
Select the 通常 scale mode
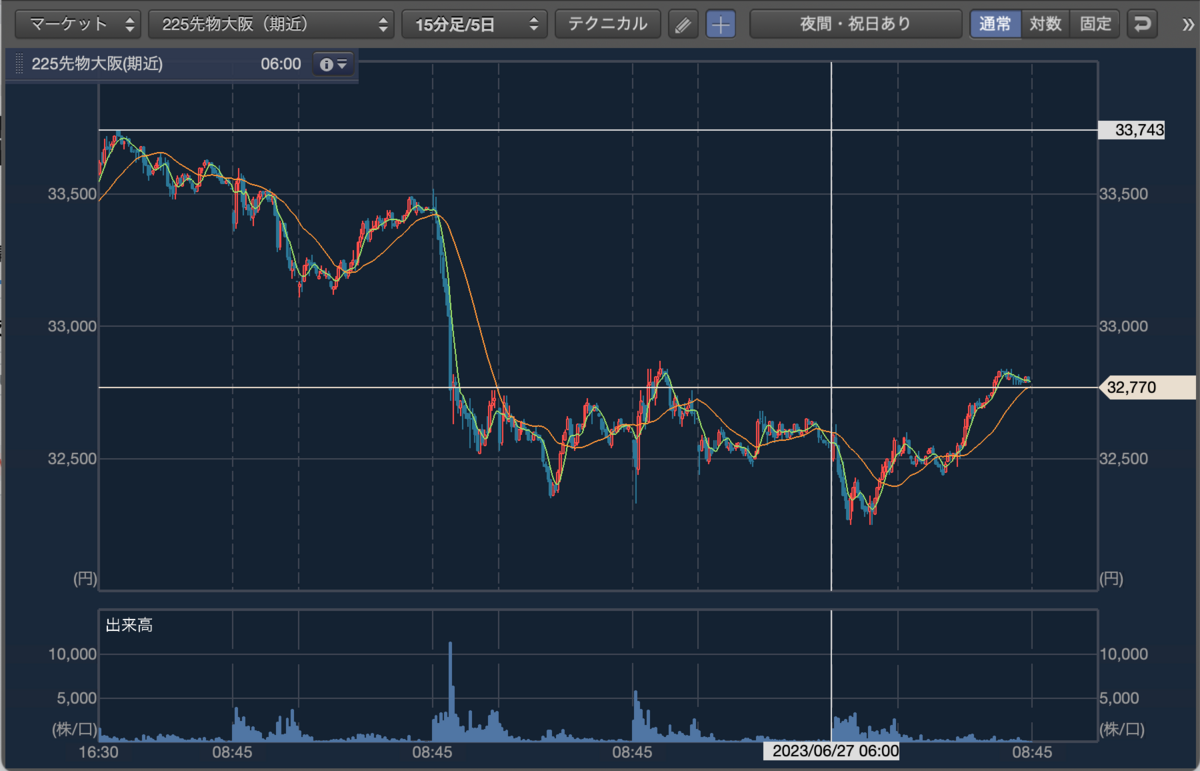[x=995, y=24]
